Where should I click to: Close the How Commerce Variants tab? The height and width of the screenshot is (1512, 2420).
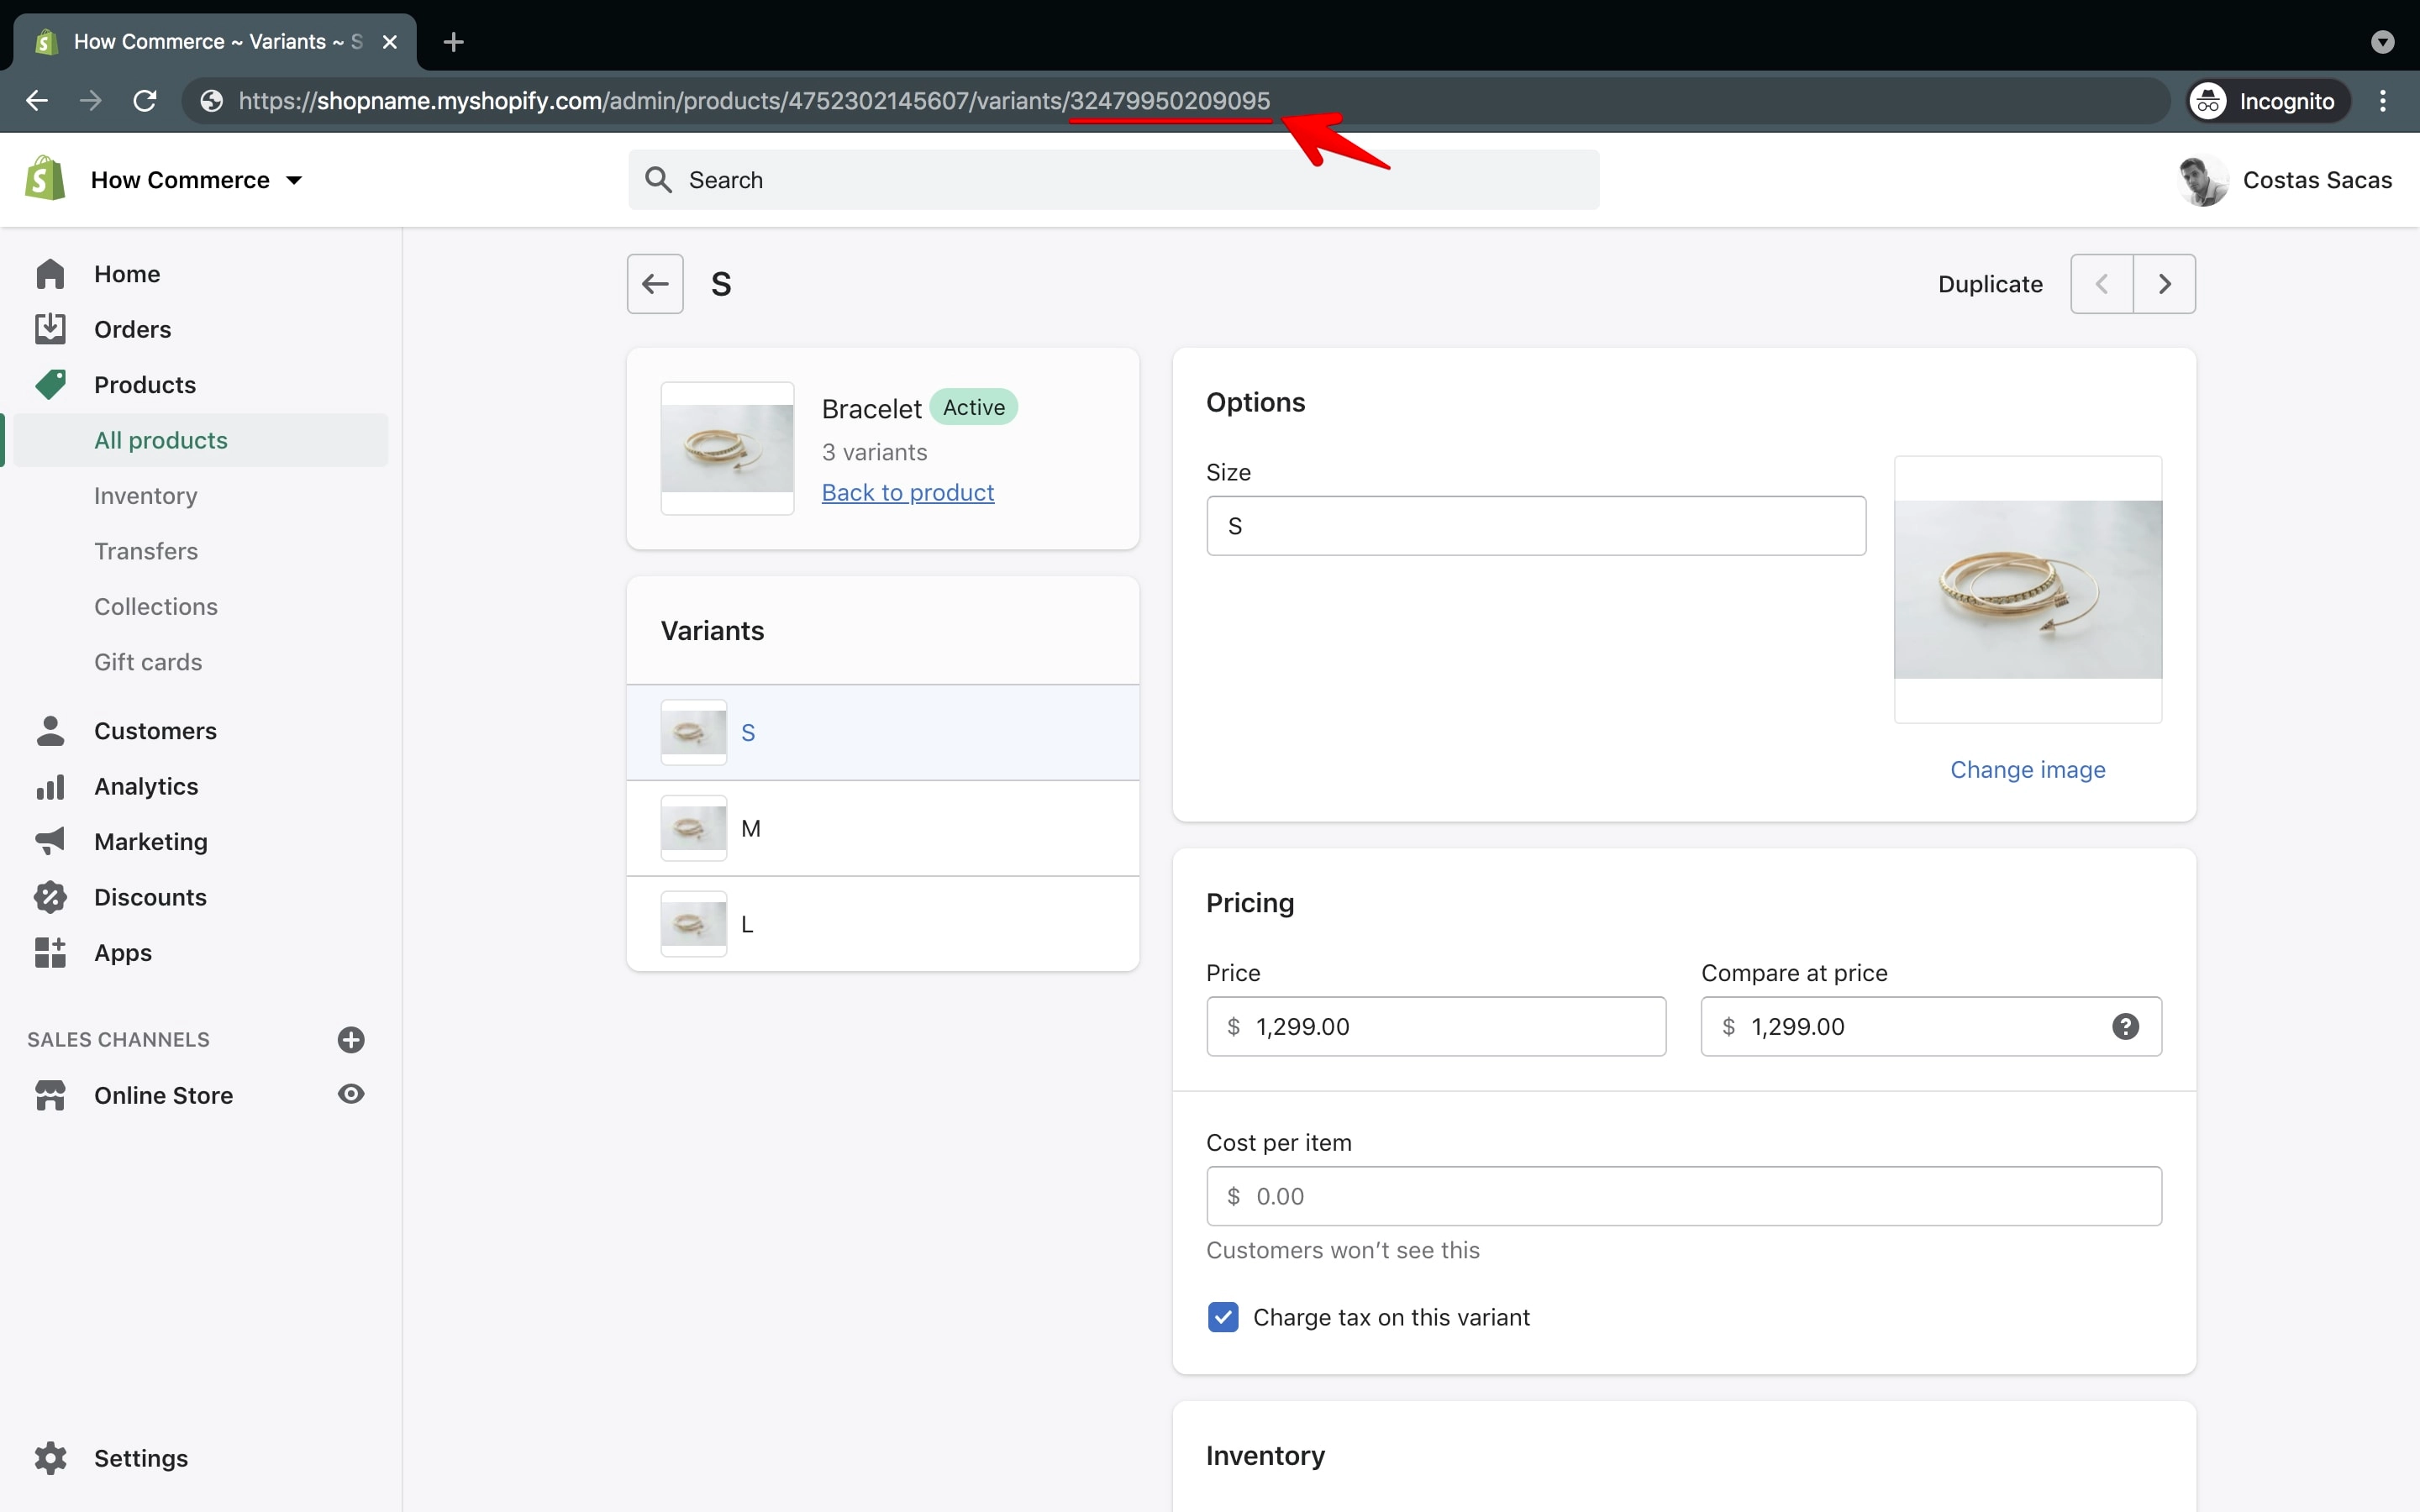[390, 42]
